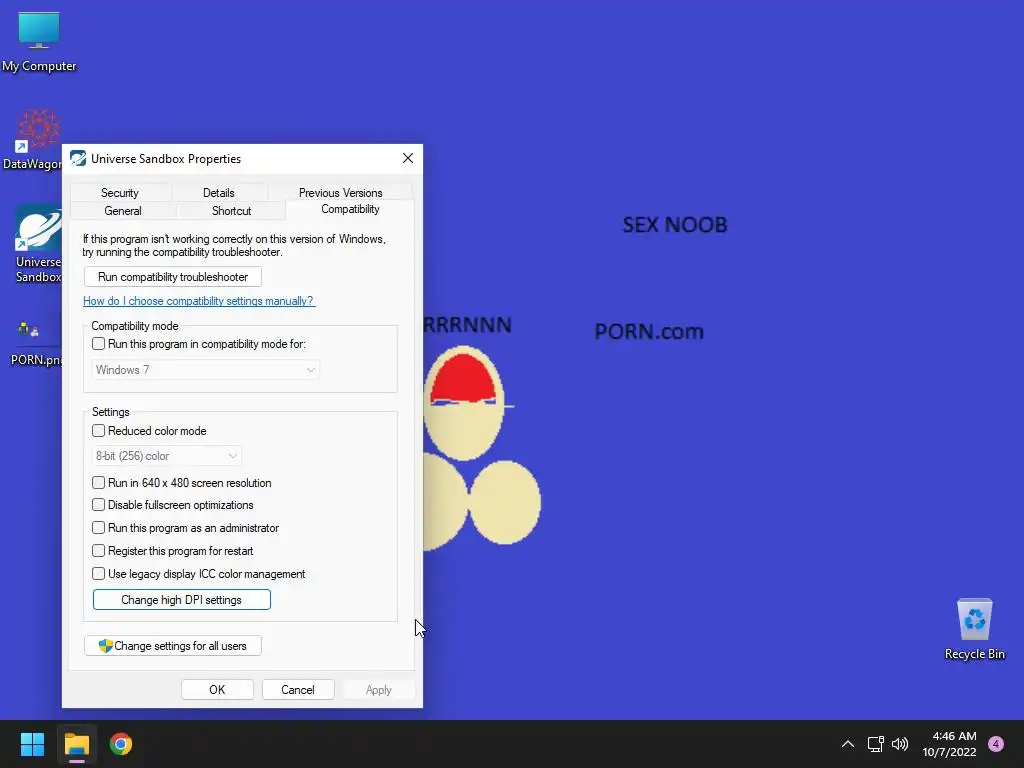Click the Universe Sandbox Properties title icon
This screenshot has height=768, width=1024.
coord(78,158)
